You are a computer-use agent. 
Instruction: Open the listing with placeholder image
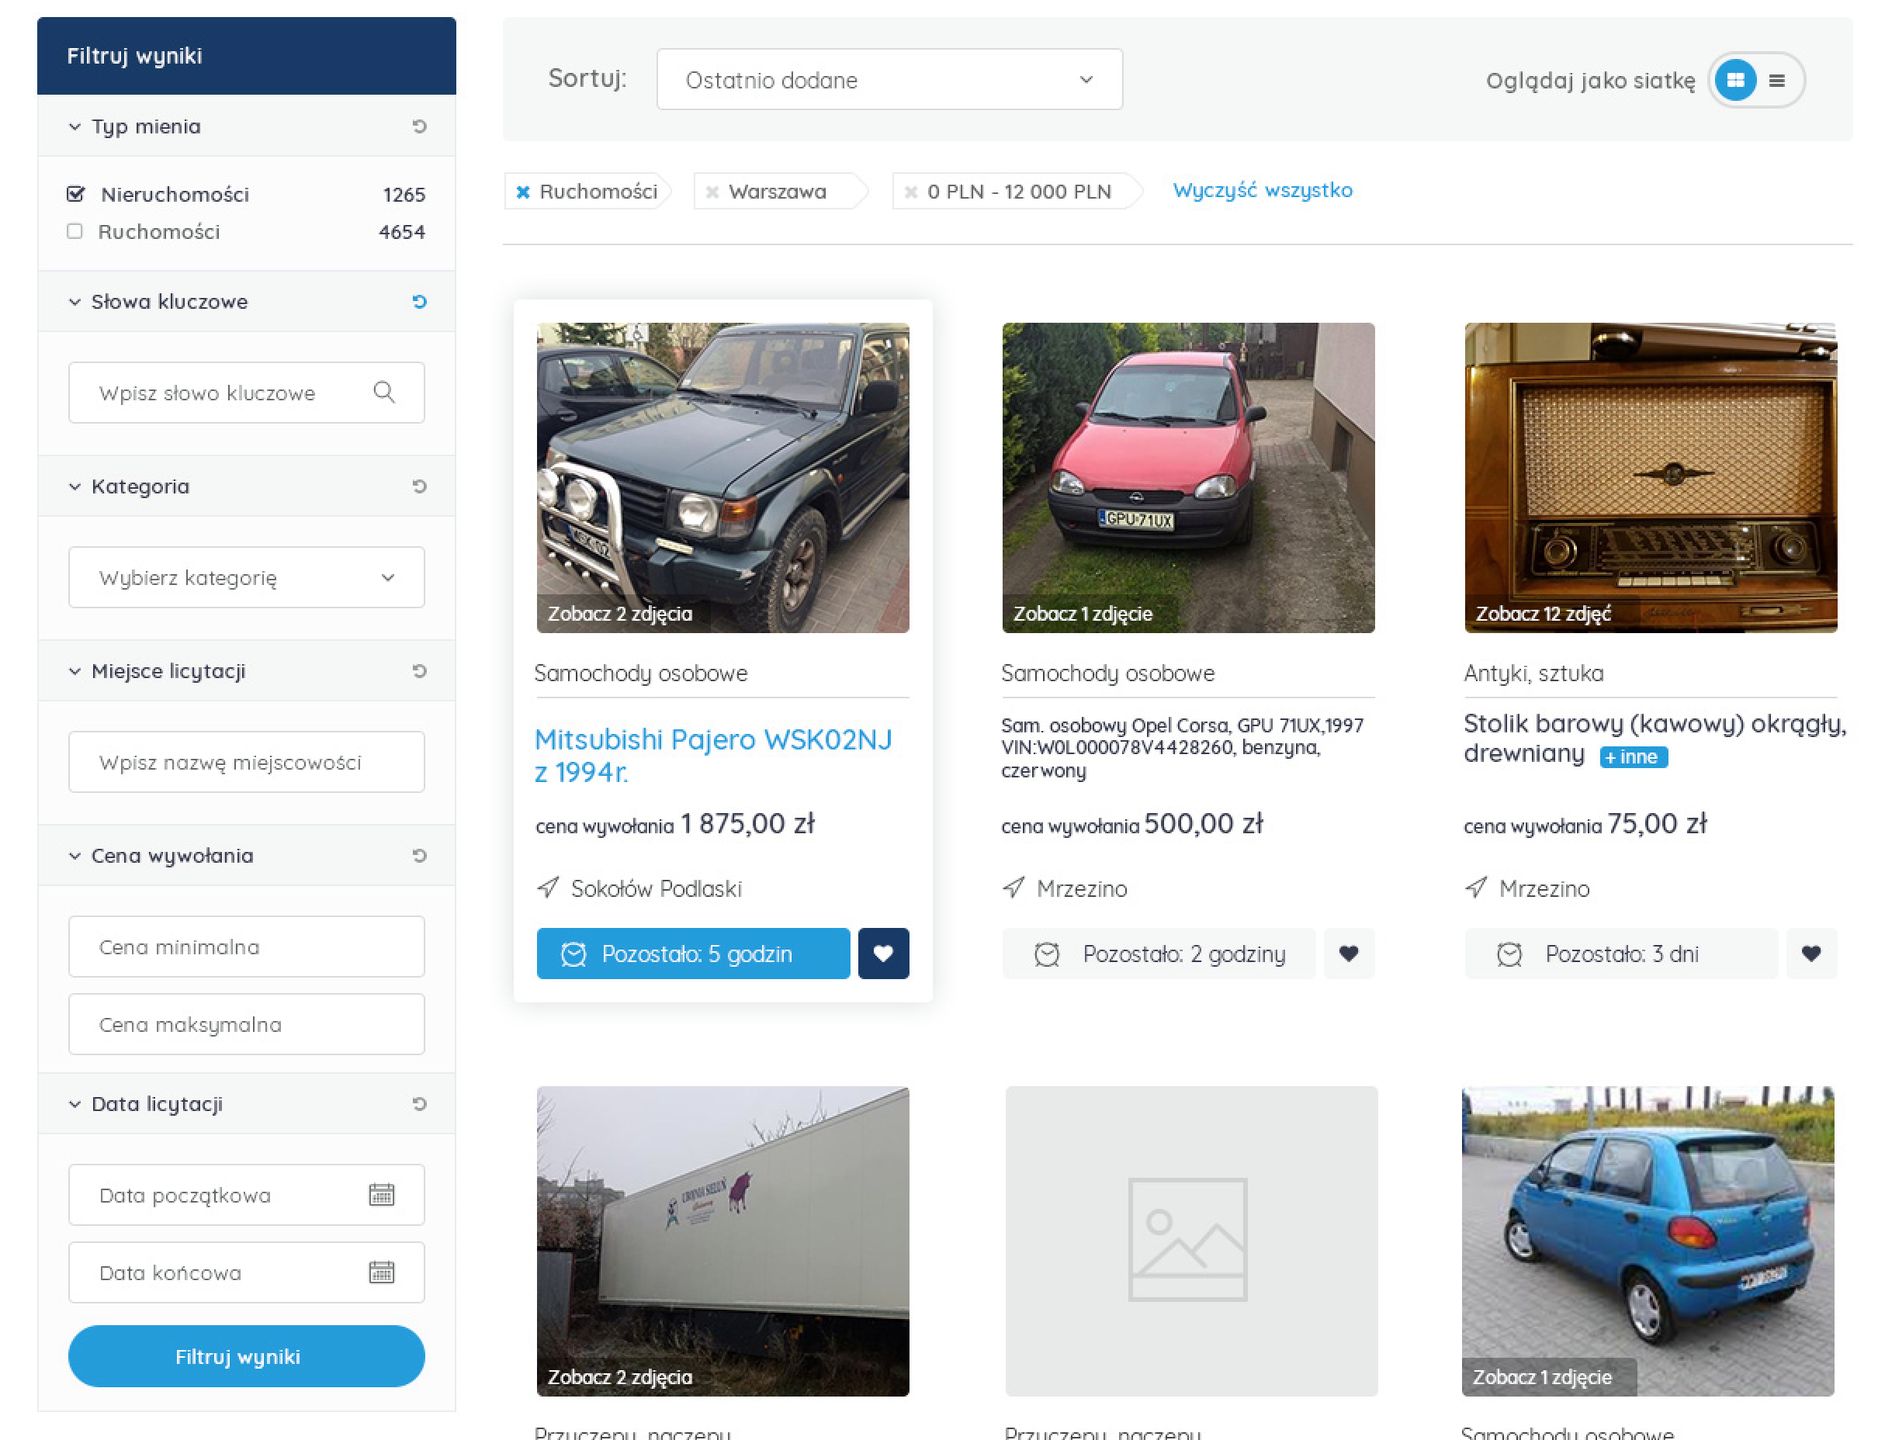click(1191, 1241)
